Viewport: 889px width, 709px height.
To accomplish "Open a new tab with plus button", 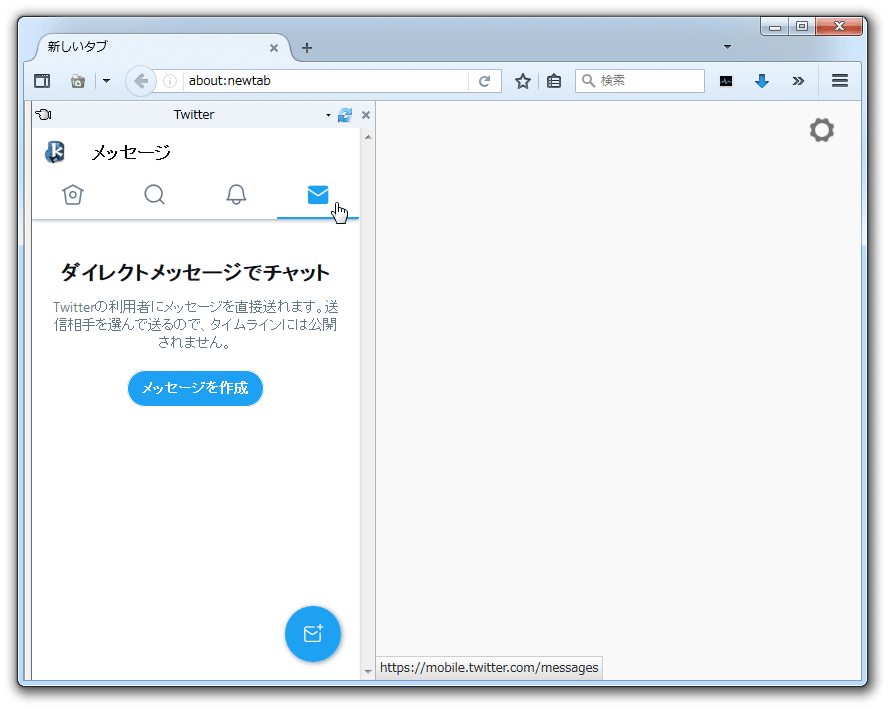I will 307,48.
